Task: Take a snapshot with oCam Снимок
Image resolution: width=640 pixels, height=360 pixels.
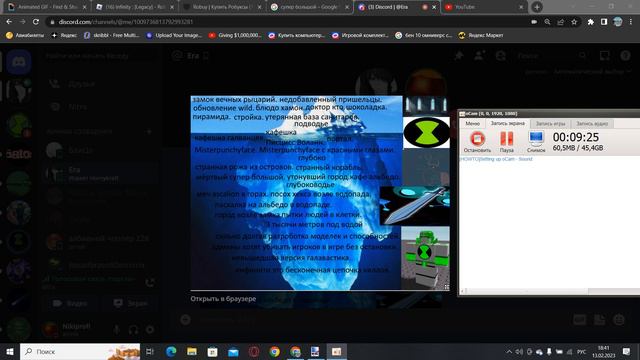Action: pos(536,142)
